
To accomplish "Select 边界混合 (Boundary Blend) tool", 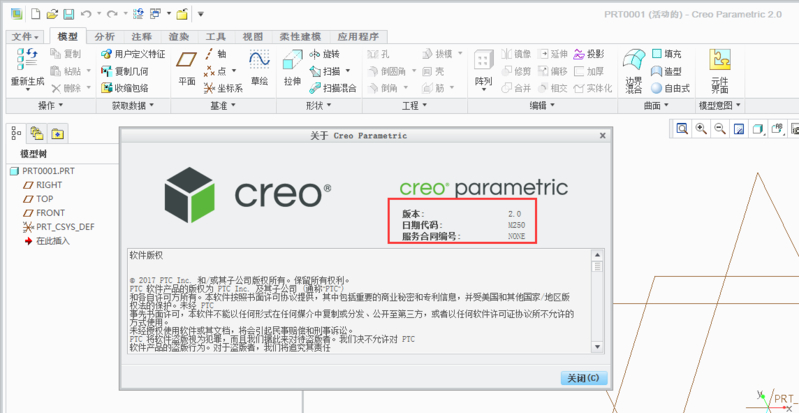I will (634, 71).
